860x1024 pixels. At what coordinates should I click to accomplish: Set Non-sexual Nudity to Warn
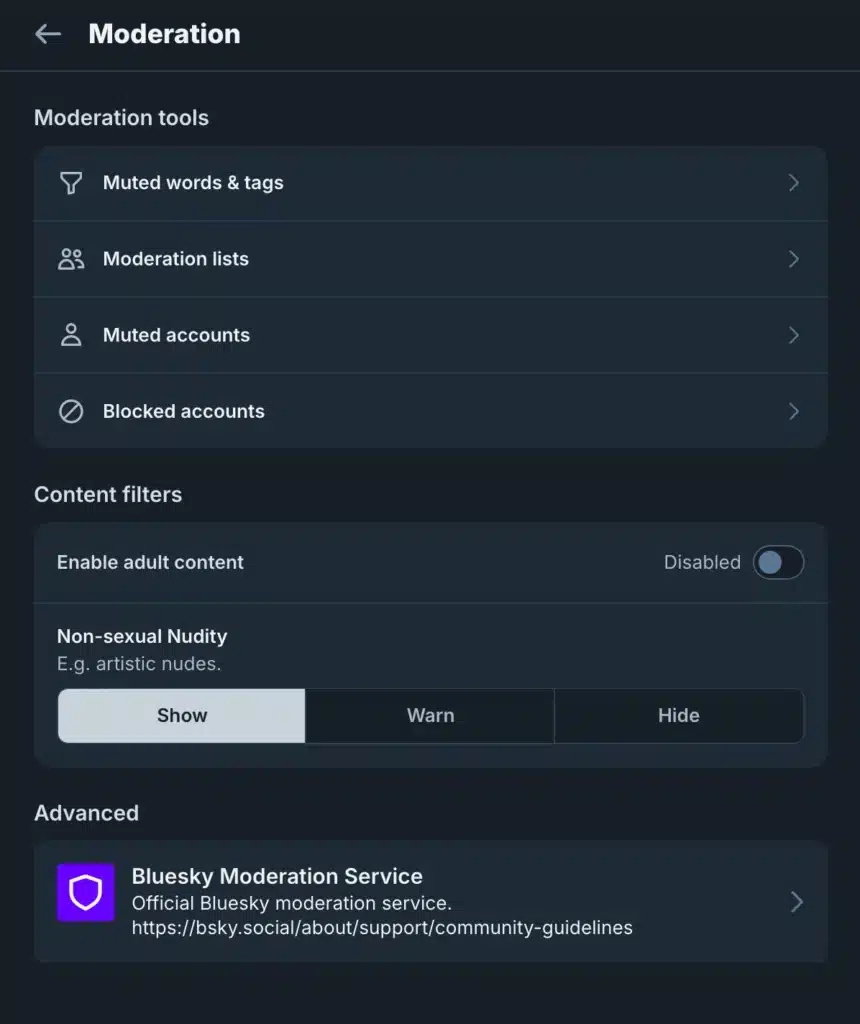[x=430, y=716]
